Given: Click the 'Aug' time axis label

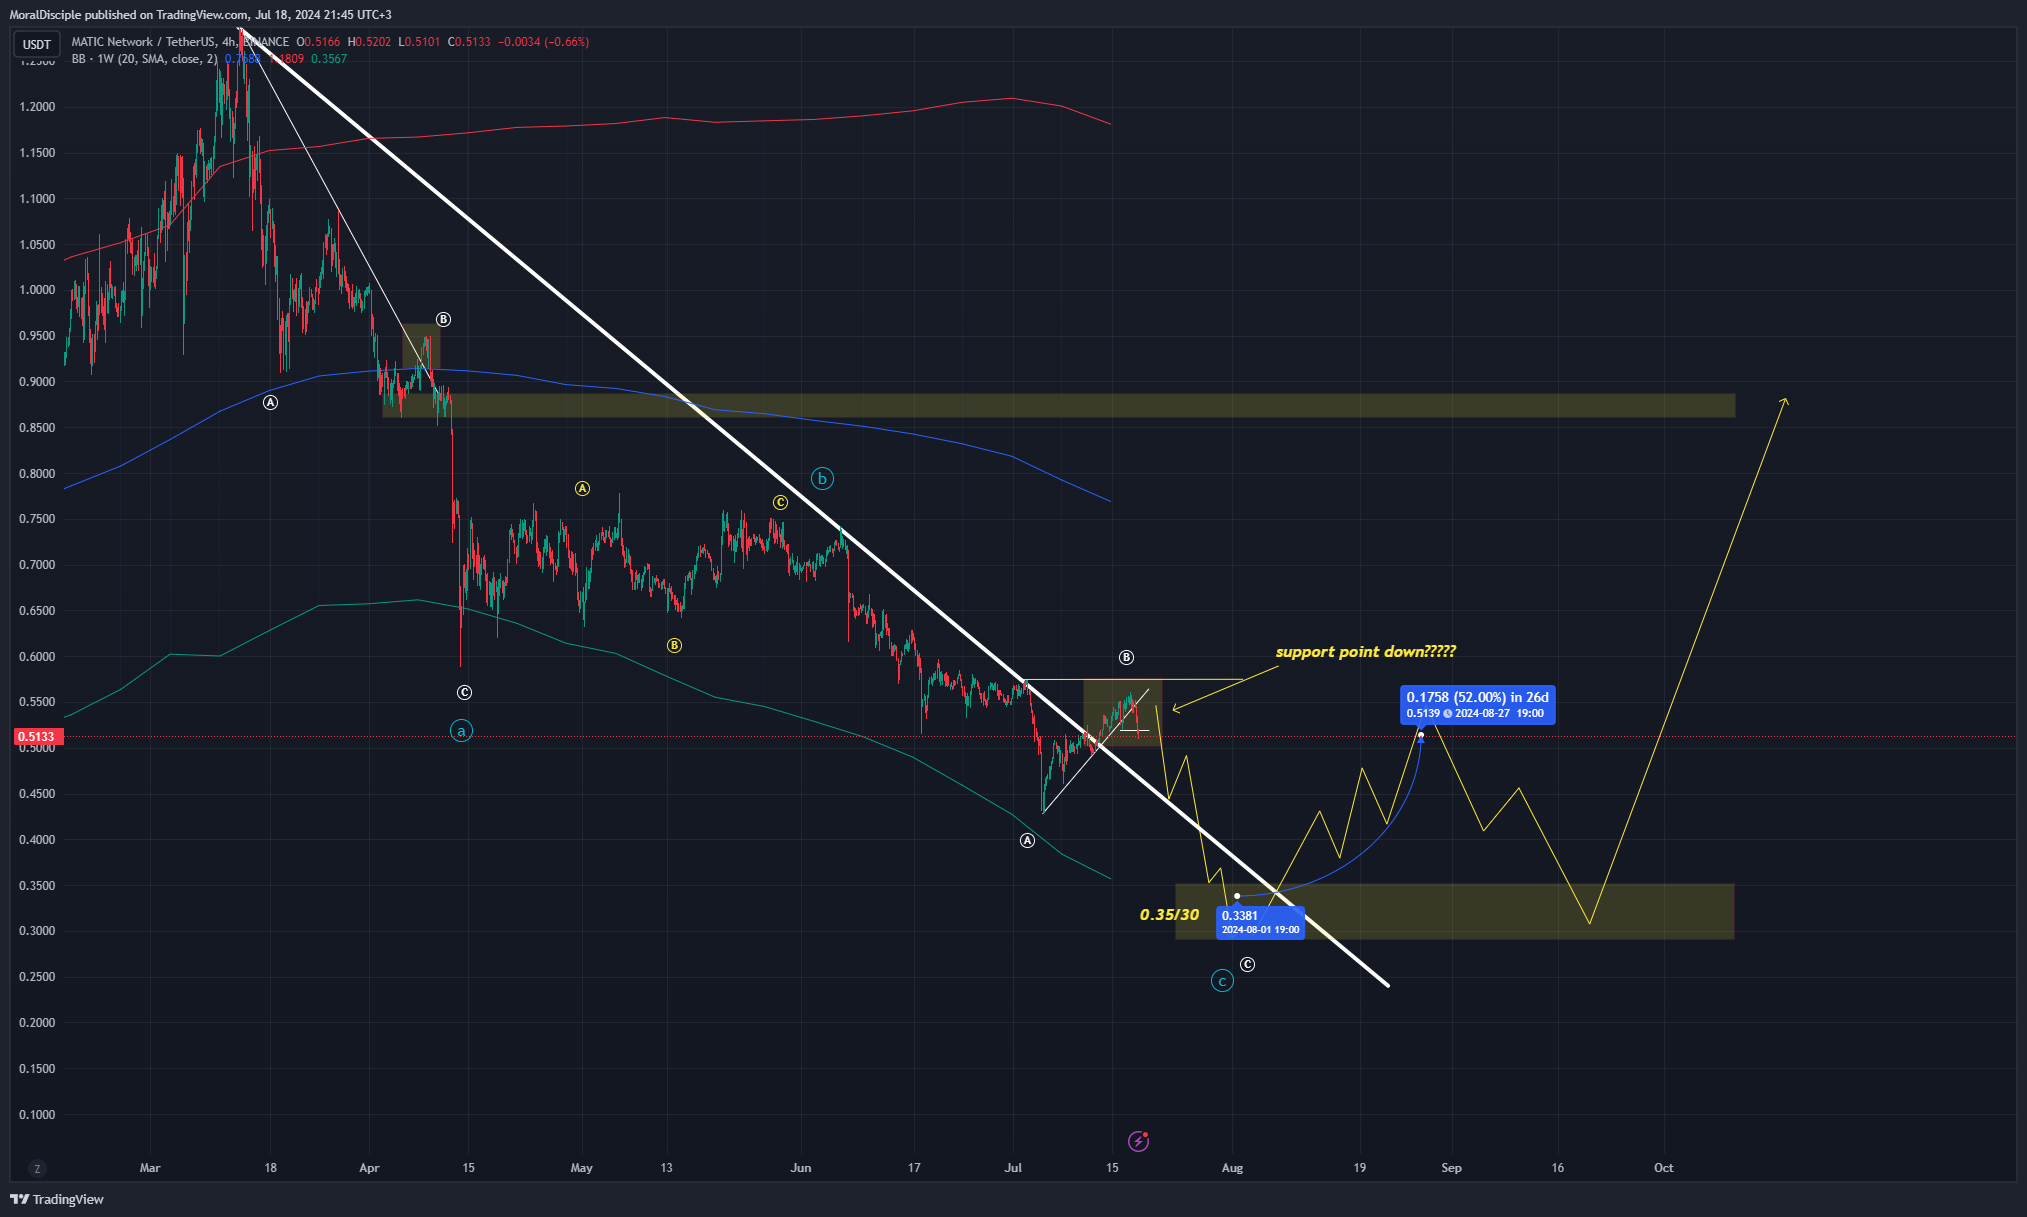Looking at the screenshot, I should point(1232,1168).
